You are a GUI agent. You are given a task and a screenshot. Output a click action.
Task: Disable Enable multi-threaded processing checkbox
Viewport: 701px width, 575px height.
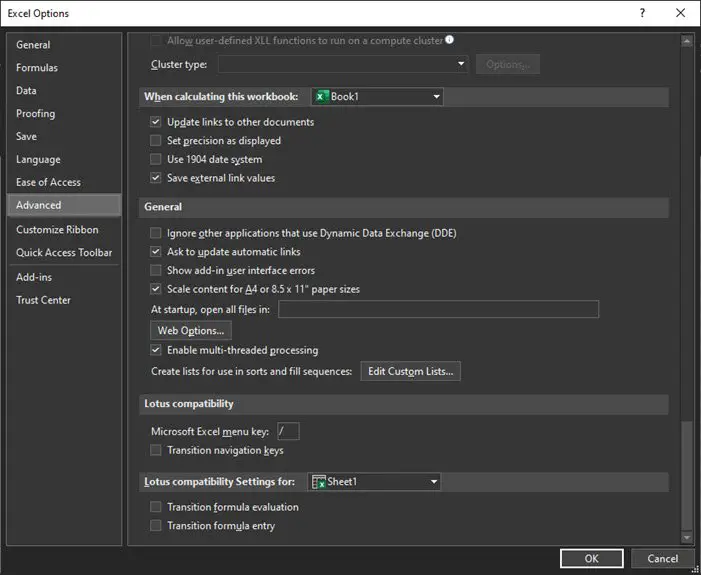(156, 350)
